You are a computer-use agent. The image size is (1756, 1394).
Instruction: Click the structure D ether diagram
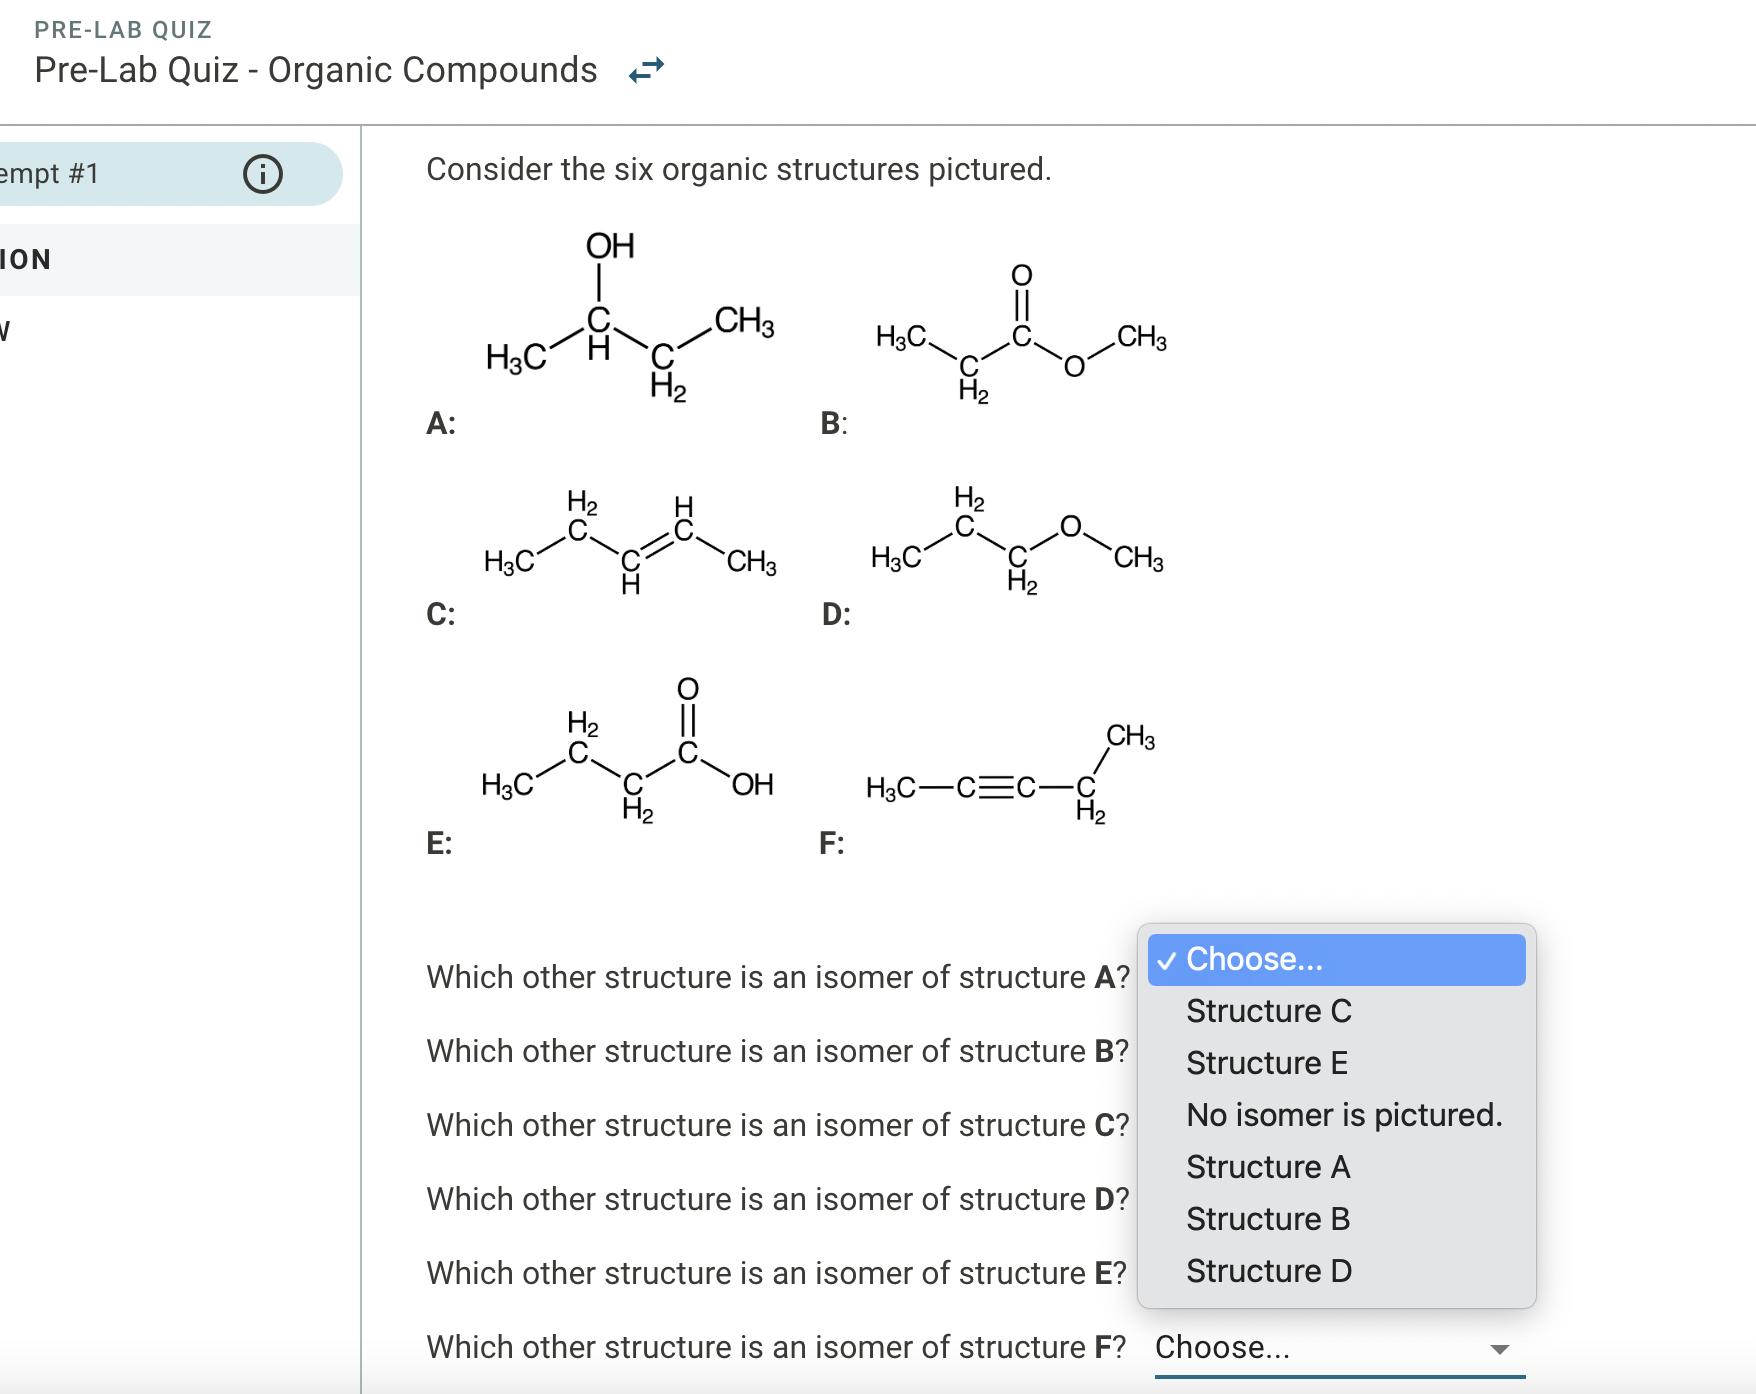point(1016,542)
